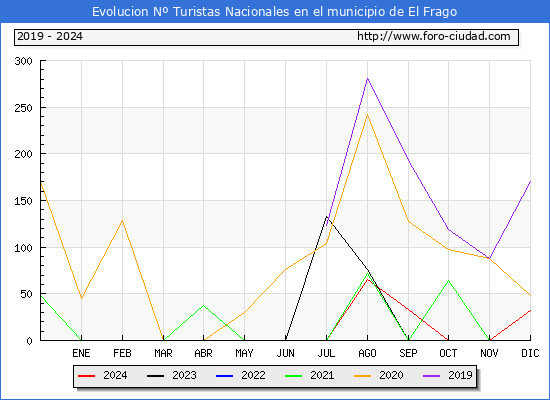Click the NOV month axis label
The image size is (550, 400).
[489, 353]
